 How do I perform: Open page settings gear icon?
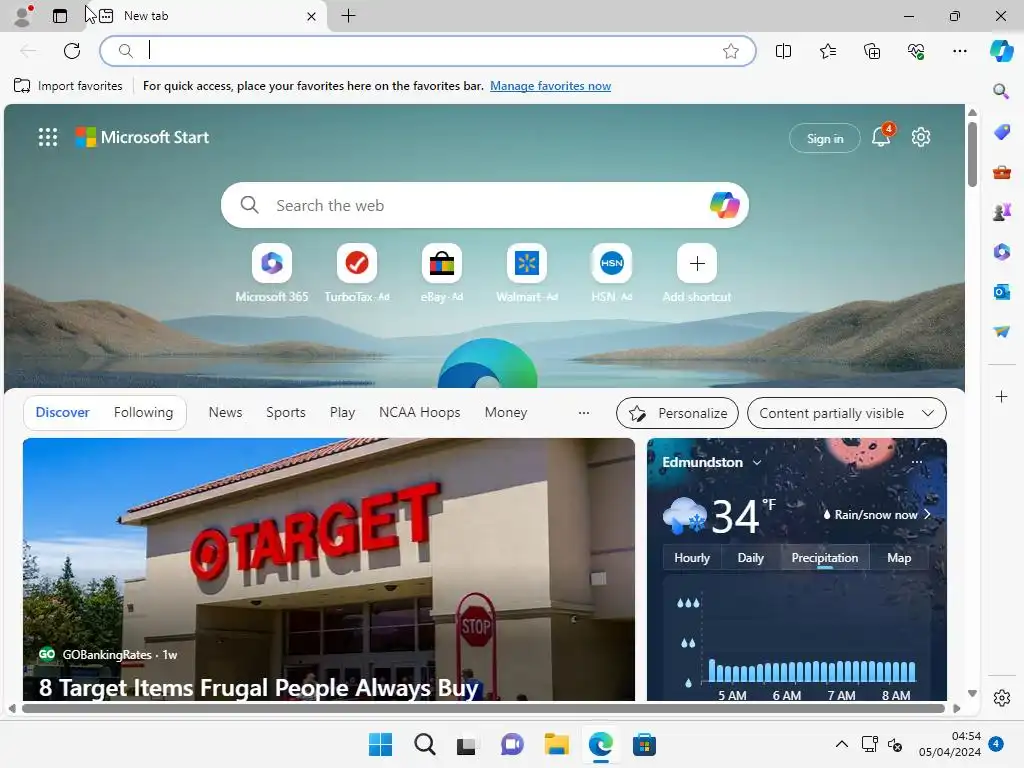[x=921, y=137]
